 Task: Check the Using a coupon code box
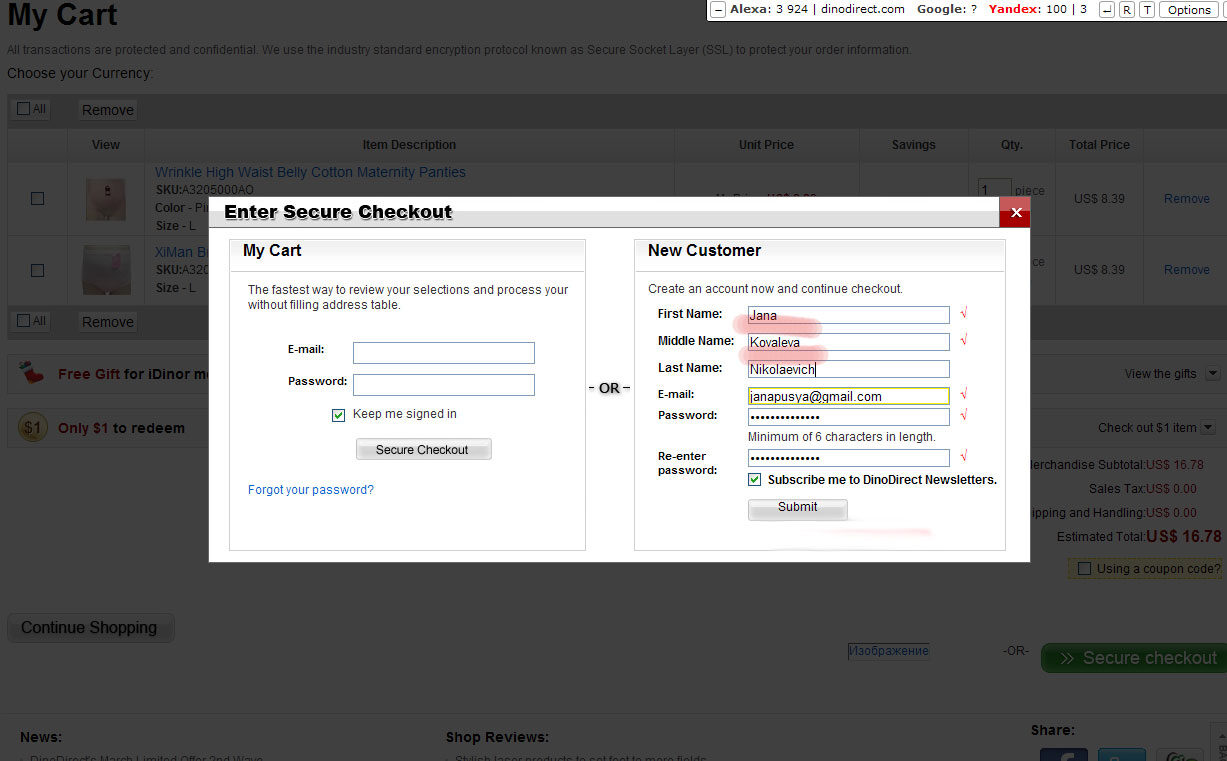click(x=1084, y=569)
